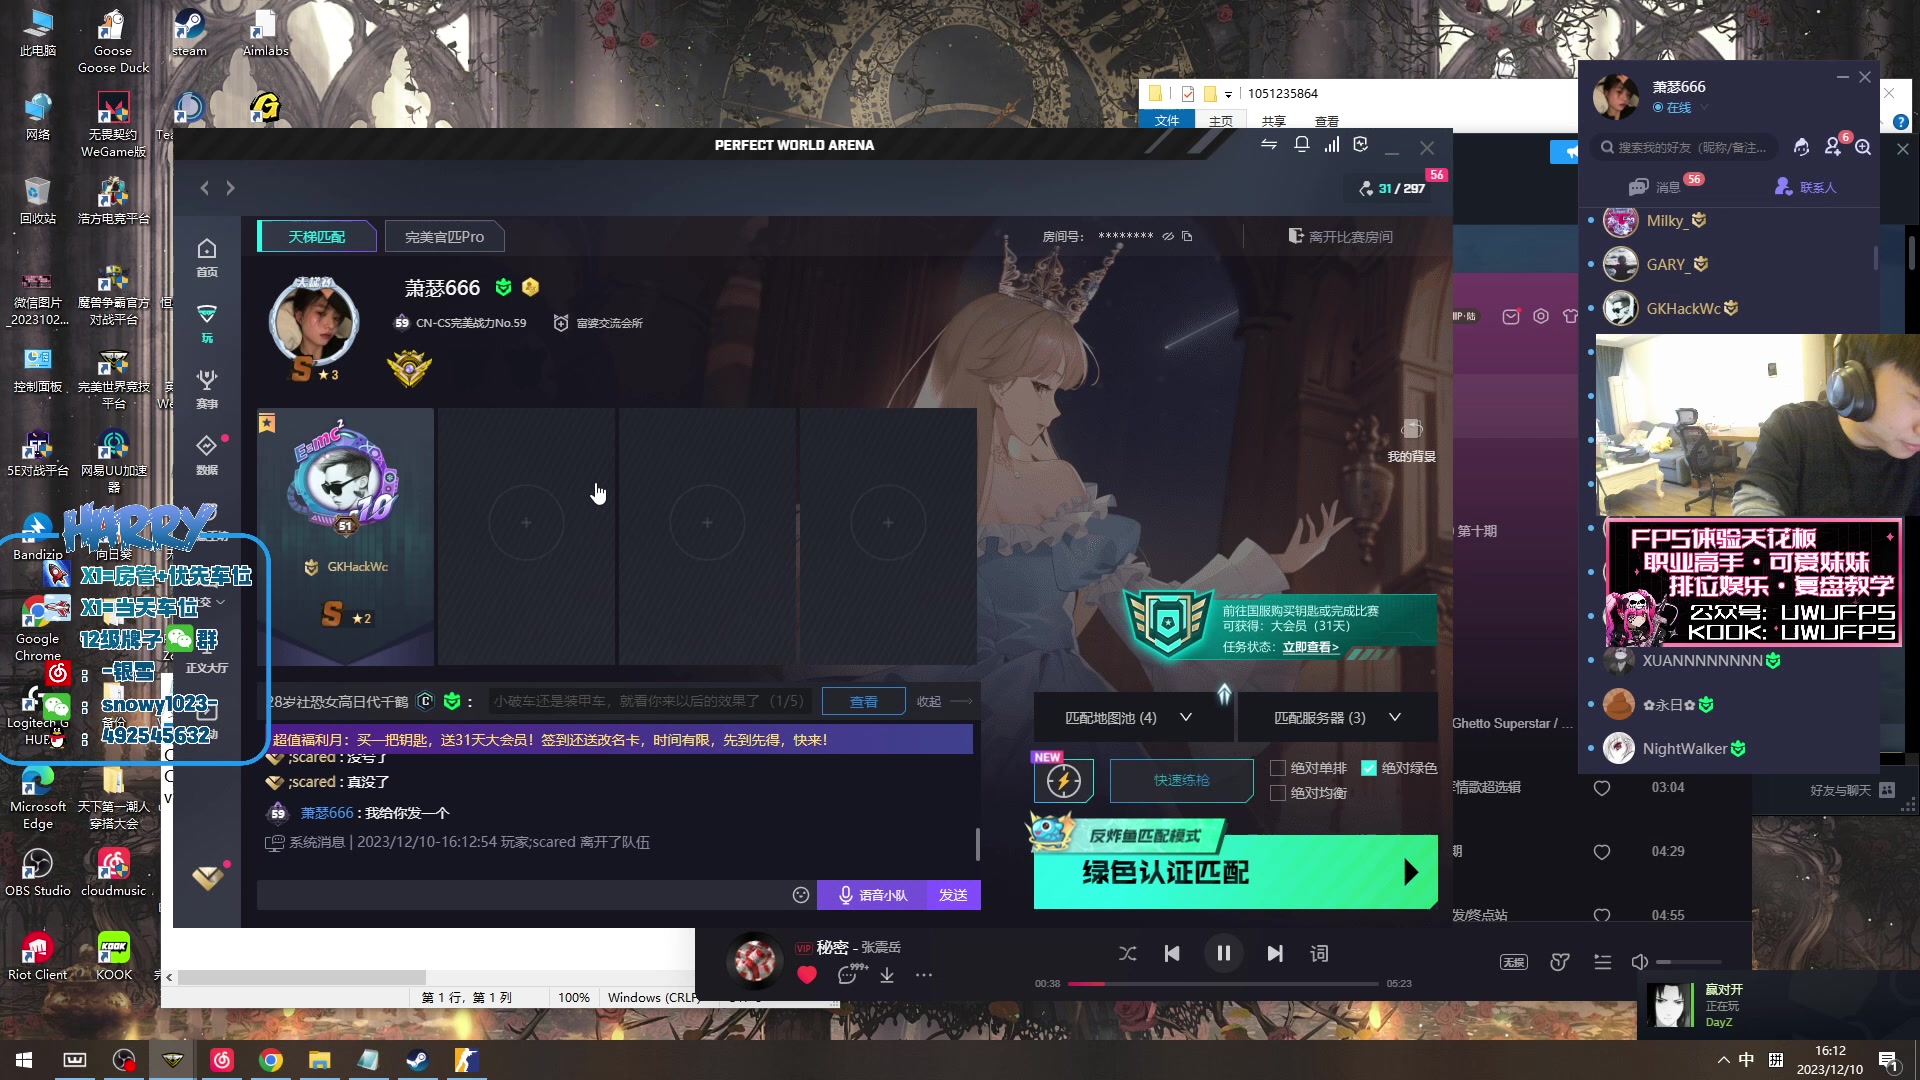Open the Windows Start menu
Screen dimensions: 1920x1080
coord(24,1060)
